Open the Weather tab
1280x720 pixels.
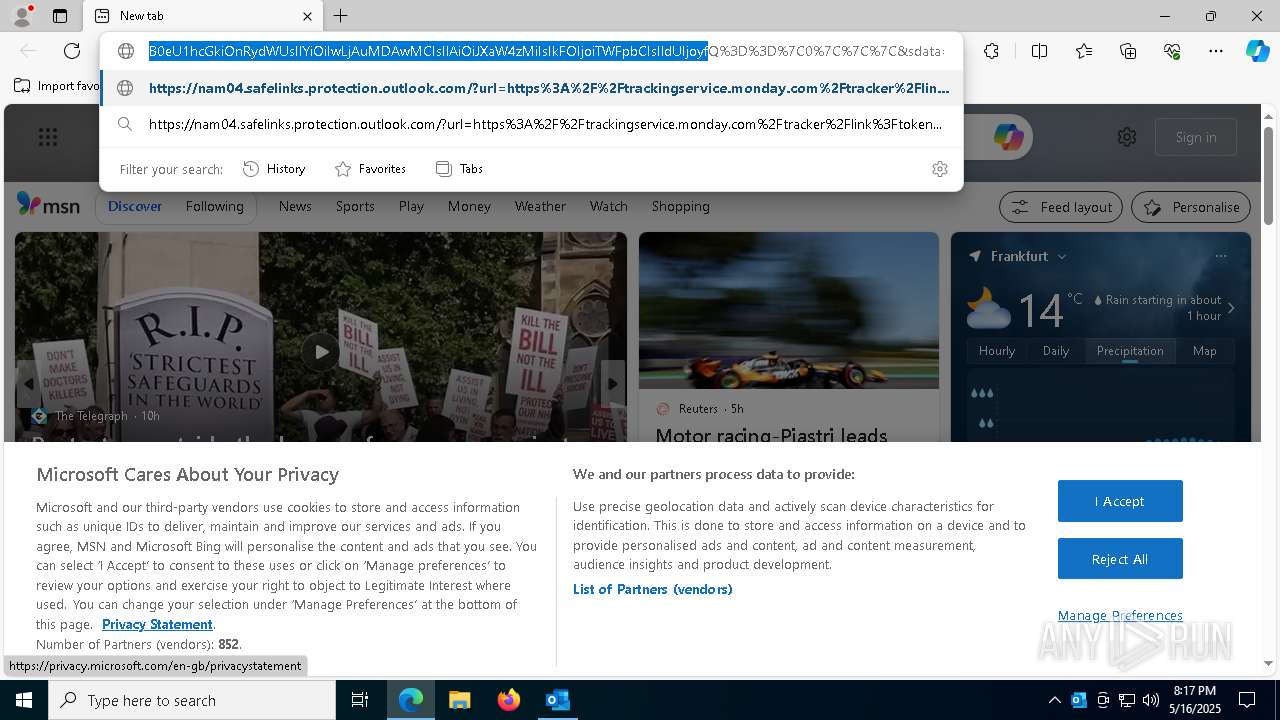[540, 206]
